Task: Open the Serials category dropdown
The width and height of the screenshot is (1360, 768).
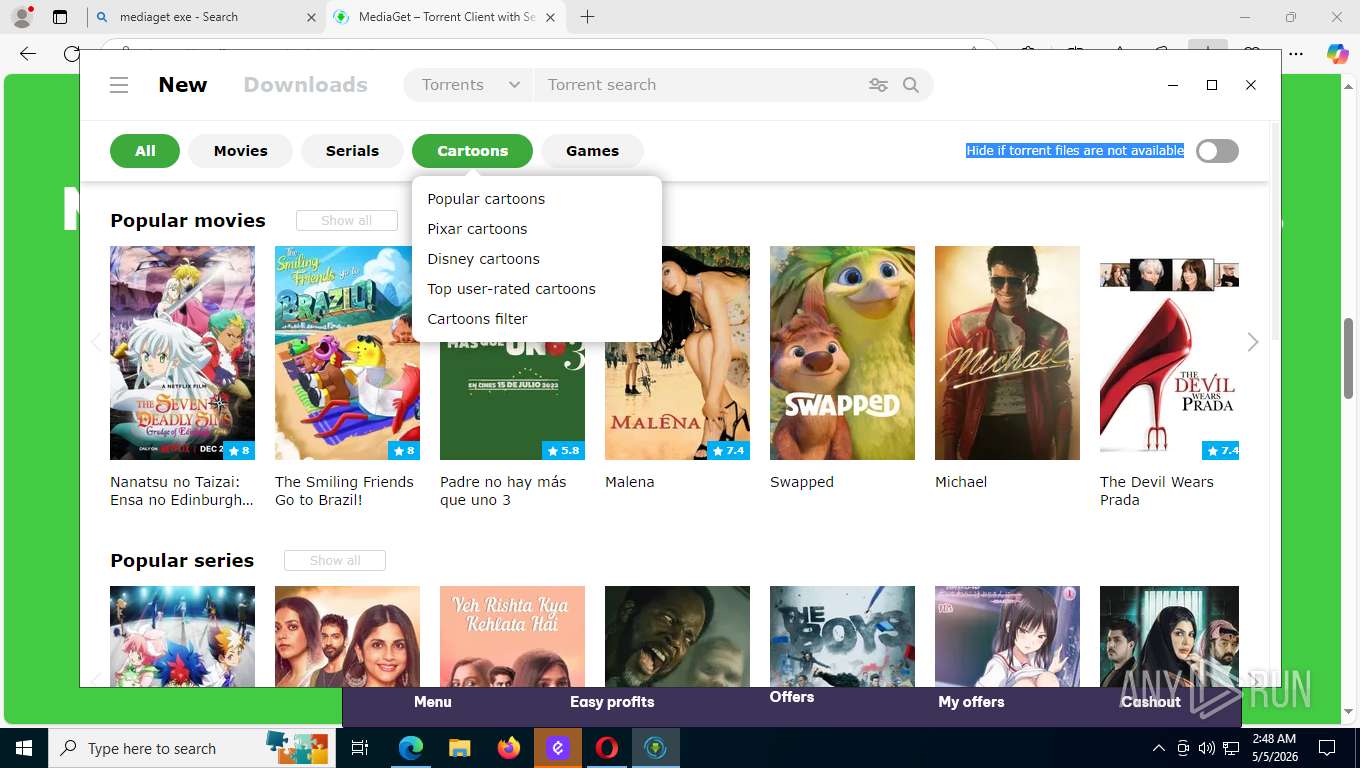Action: click(x=352, y=151)
